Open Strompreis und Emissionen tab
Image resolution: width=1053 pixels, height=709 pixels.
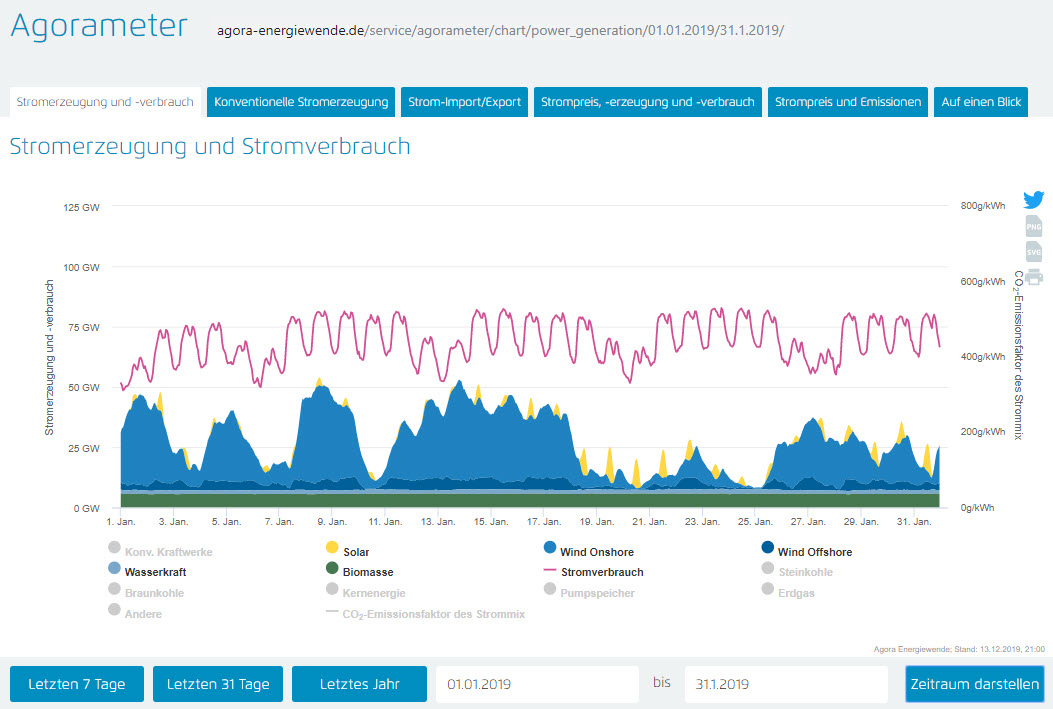(x=848, y=102)
